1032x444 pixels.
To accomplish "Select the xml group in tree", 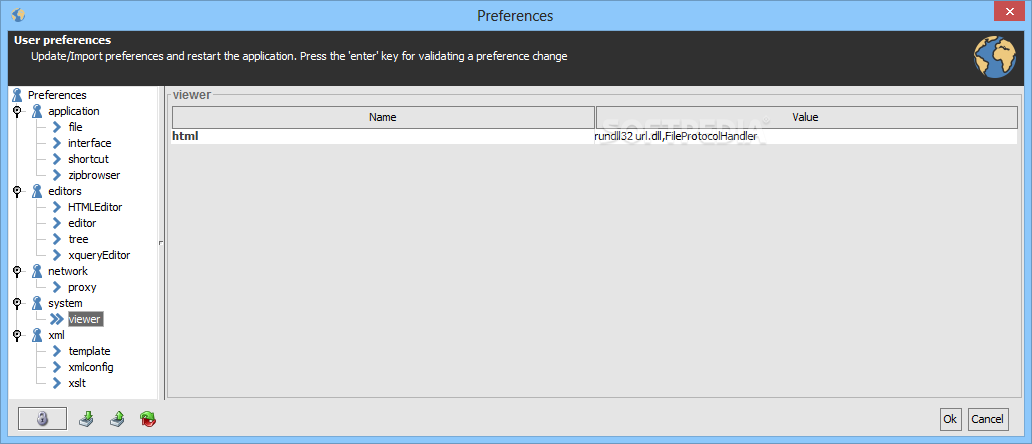I will coord(56,335).
